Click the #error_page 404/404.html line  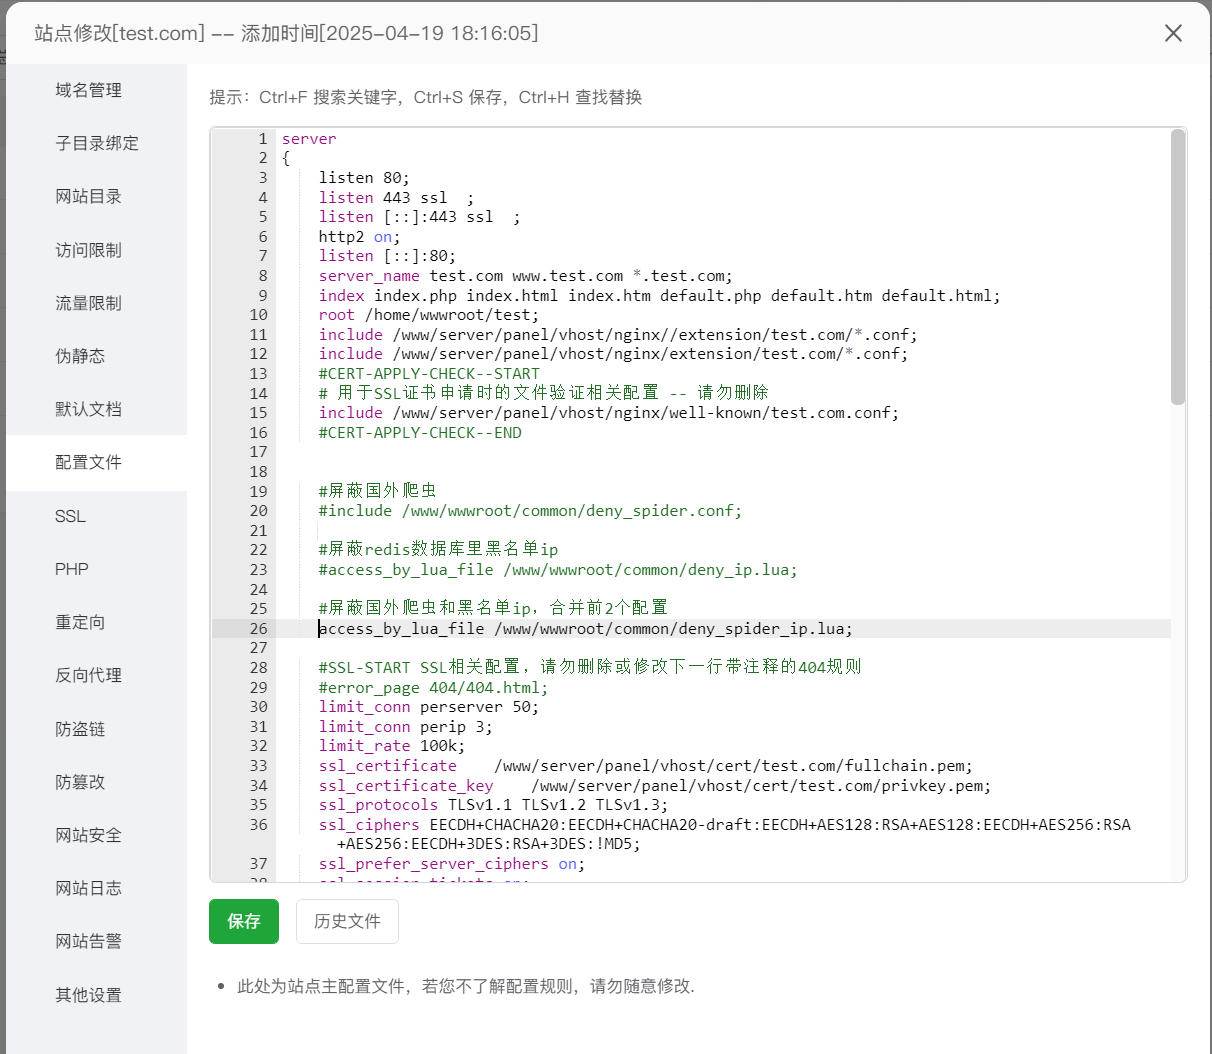tap(434, 688)
